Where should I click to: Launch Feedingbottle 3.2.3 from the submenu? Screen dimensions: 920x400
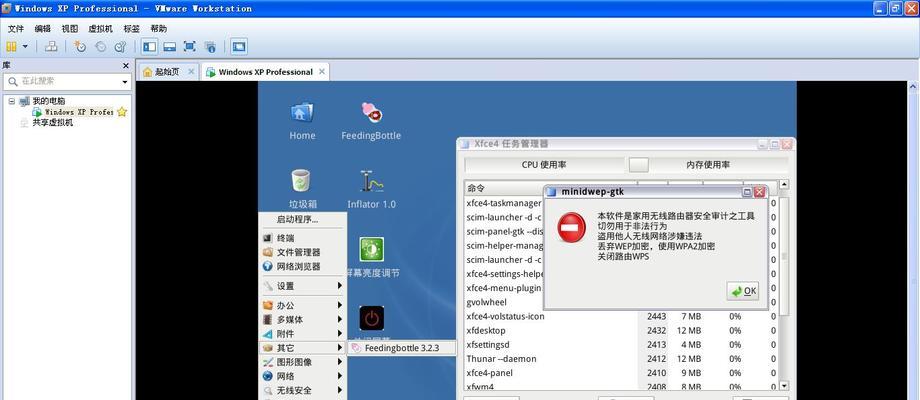click(402, 348)
